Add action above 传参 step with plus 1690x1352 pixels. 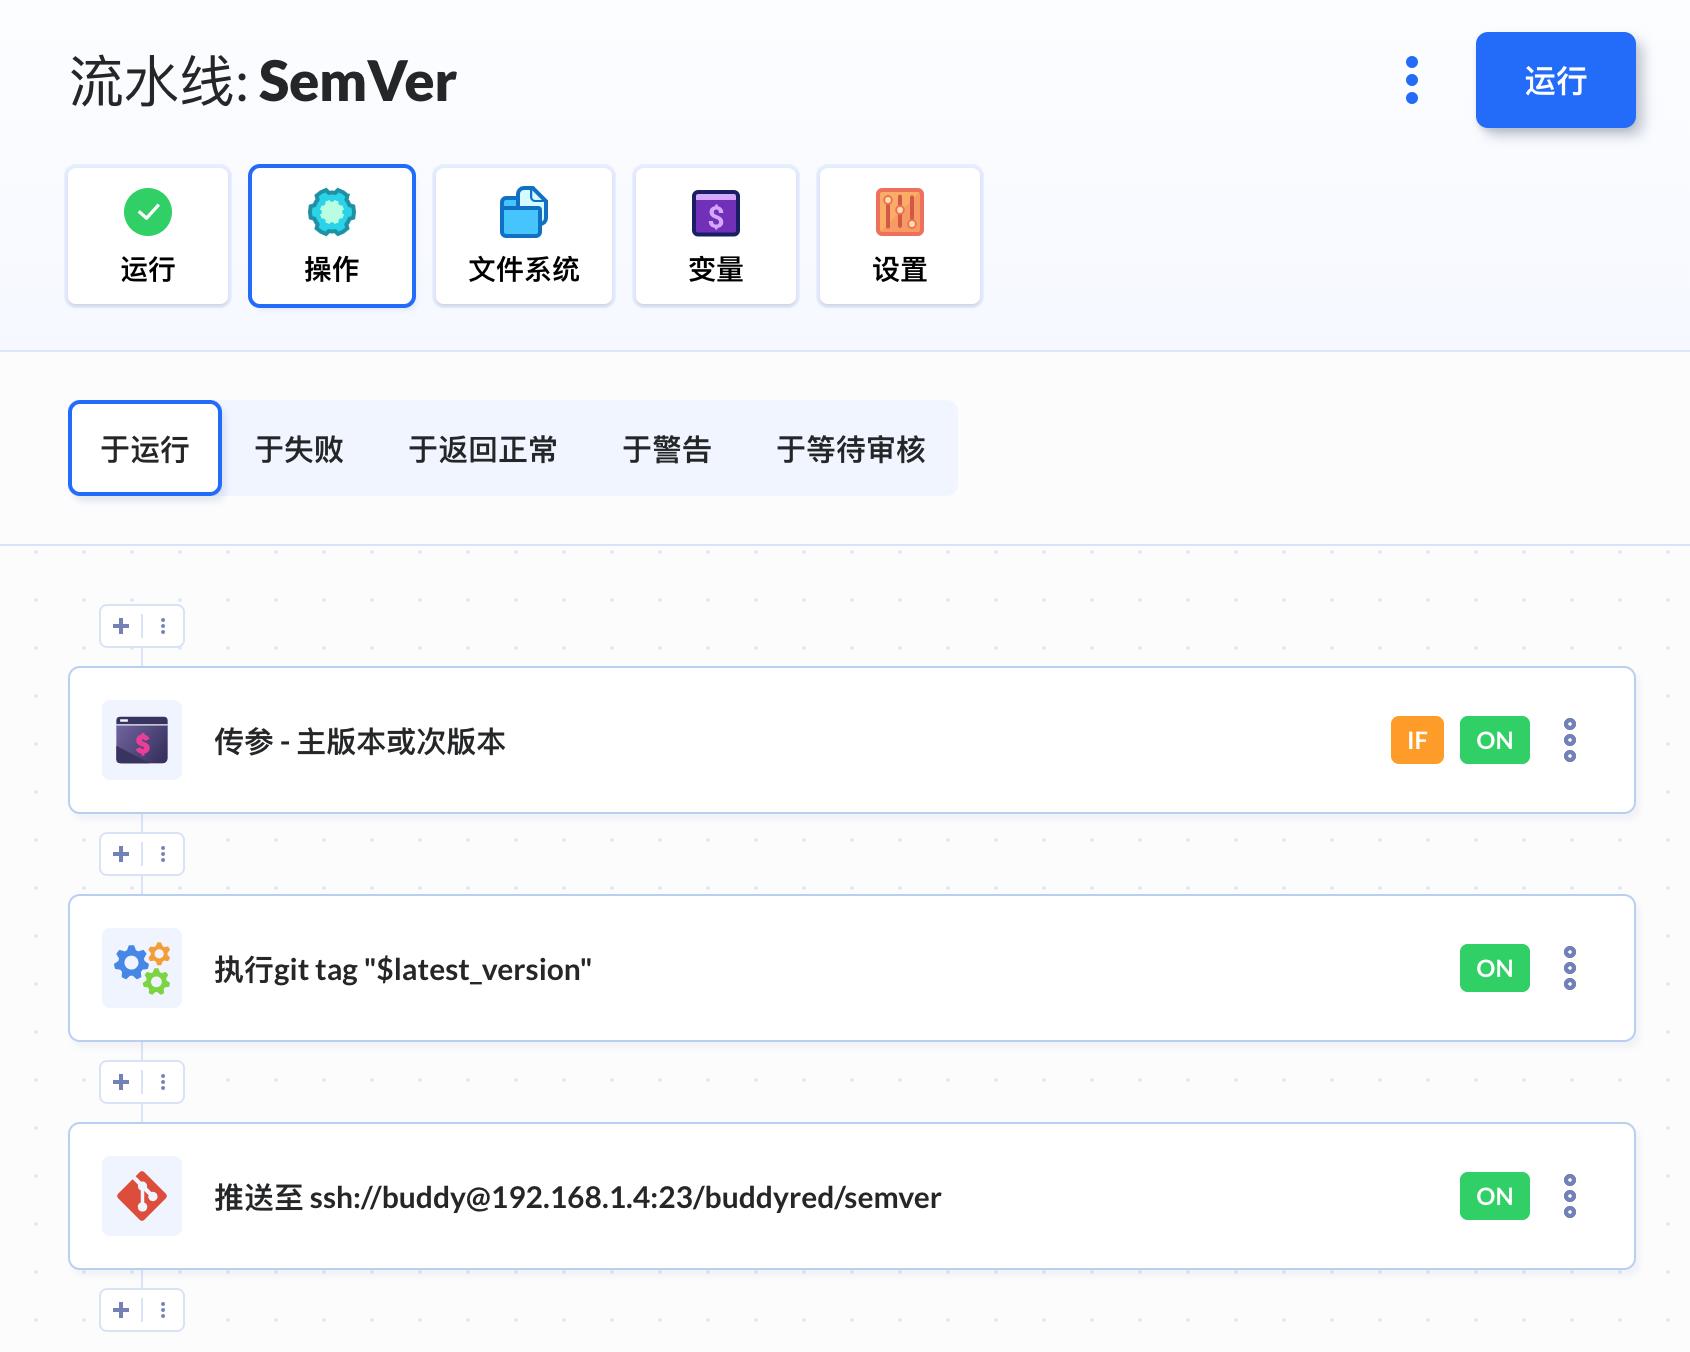121,626
